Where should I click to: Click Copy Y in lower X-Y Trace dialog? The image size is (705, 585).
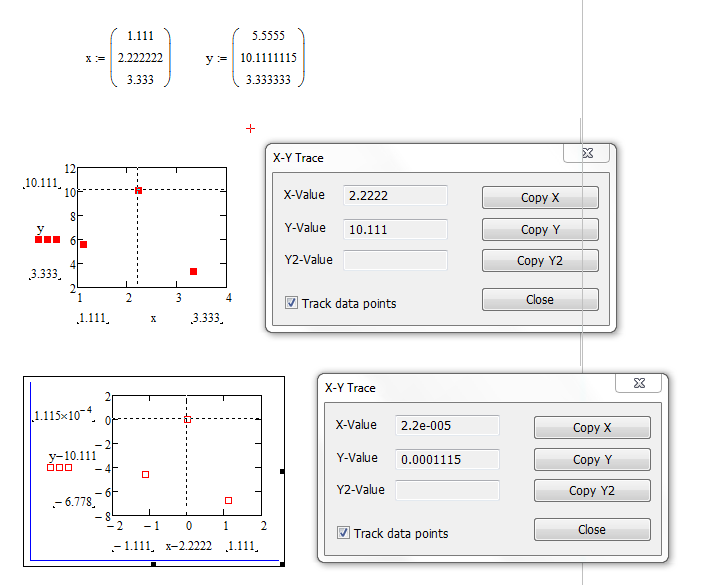(592, 459)
